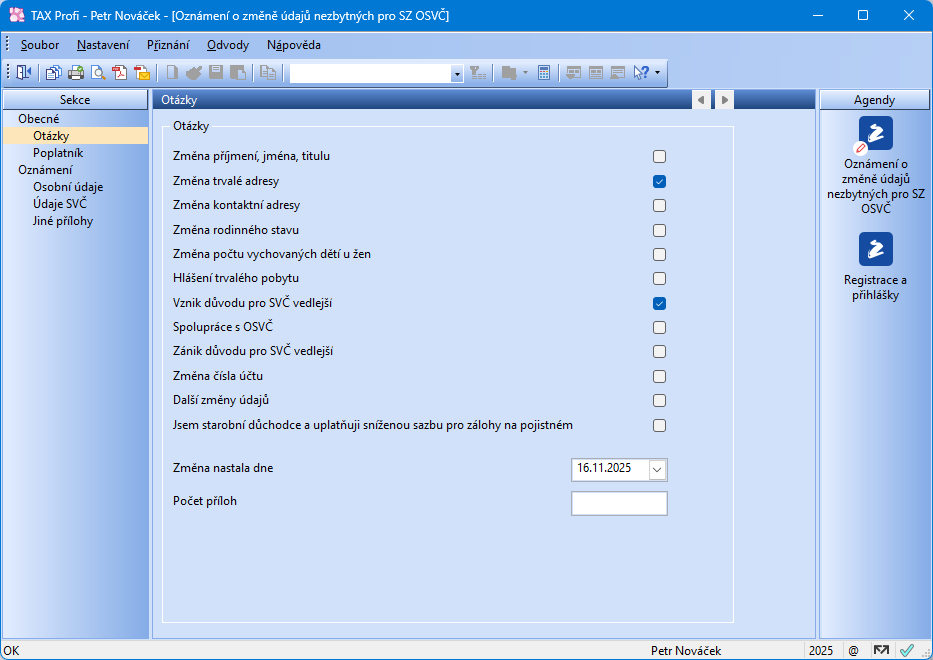Click the help cursor question mark icon

pos(641,73)
